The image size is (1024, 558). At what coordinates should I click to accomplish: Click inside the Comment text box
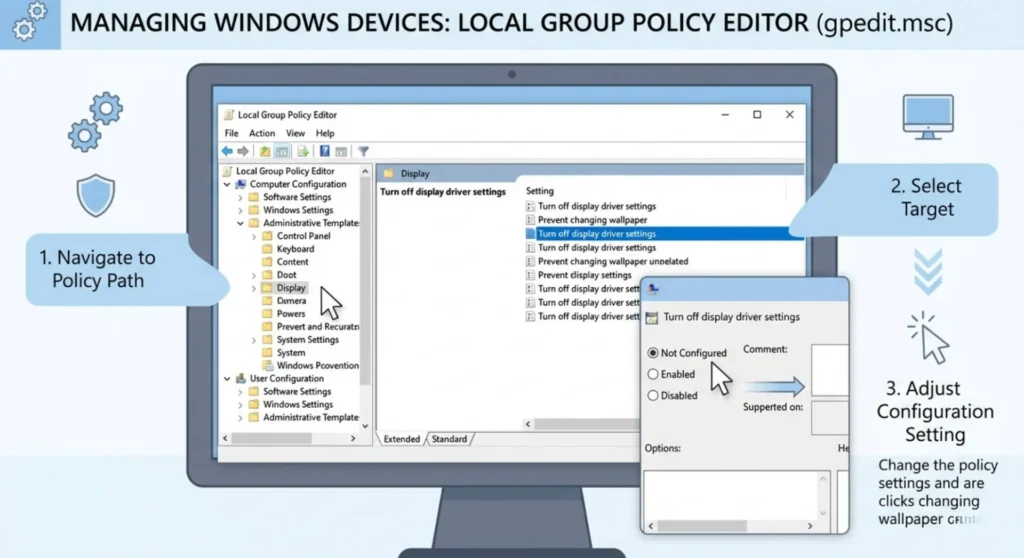830,370
